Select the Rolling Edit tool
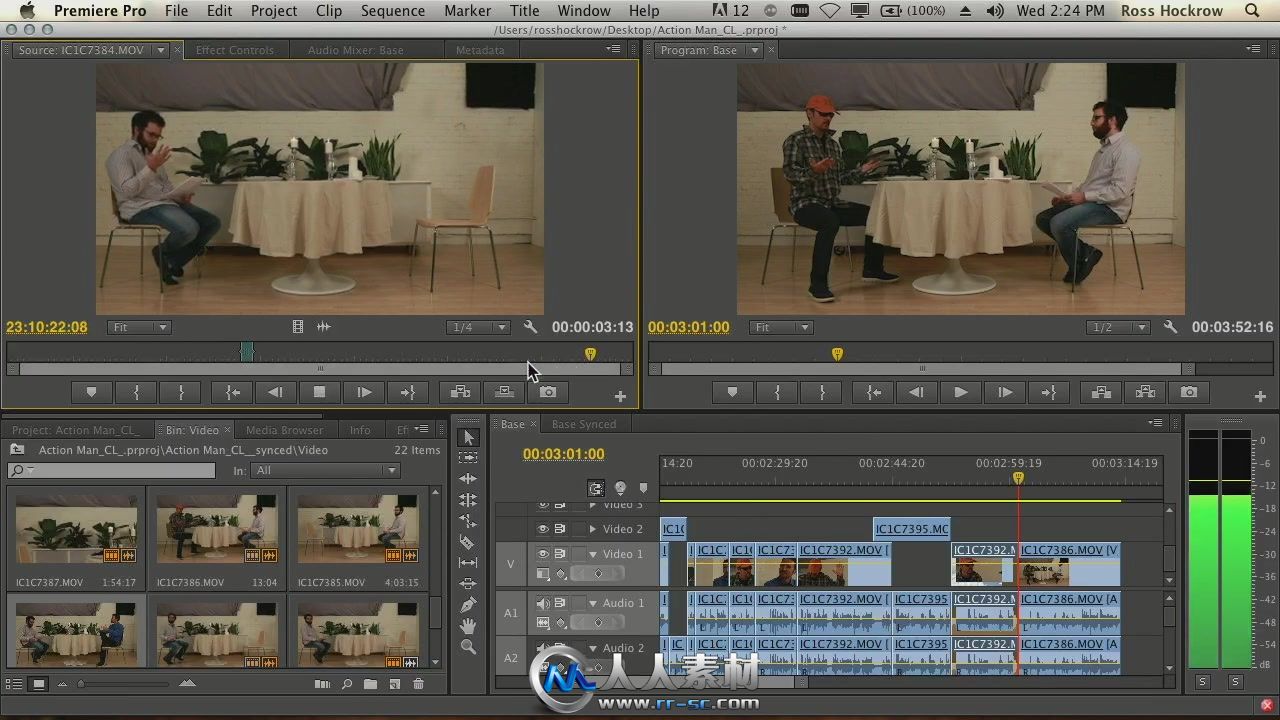1280x720 pixels. 468,499
